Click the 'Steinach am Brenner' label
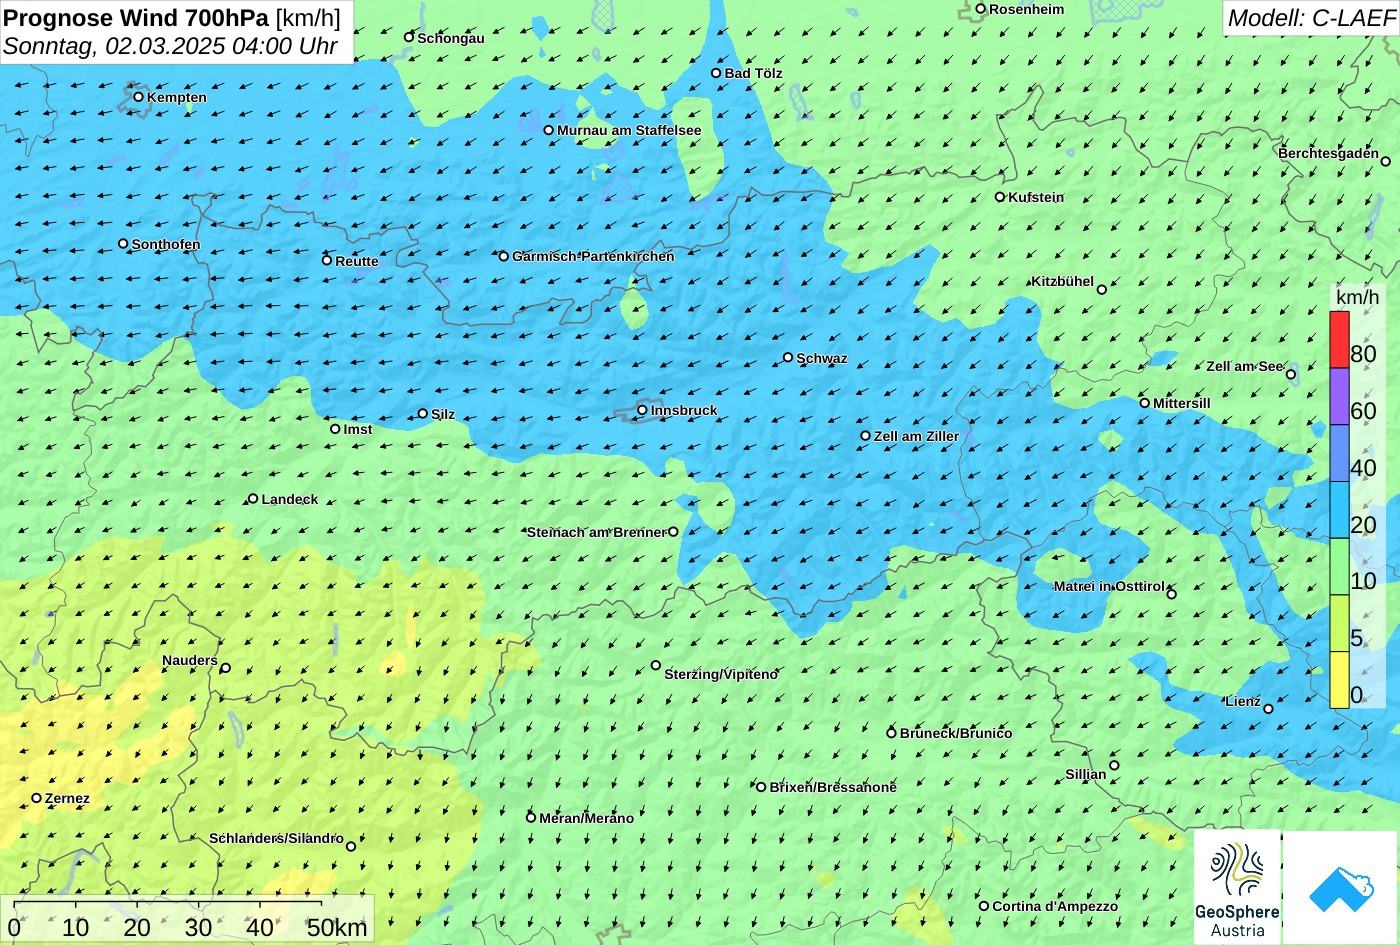Viewport: 1400px width, 945px height. click(x=596, y=532)
